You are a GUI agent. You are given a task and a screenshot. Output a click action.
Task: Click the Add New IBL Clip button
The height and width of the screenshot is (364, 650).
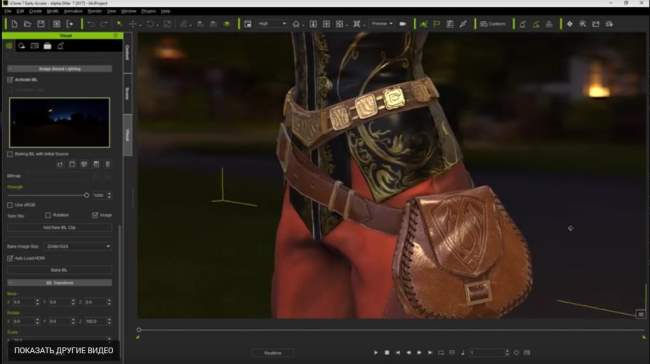tap(60, 228)
